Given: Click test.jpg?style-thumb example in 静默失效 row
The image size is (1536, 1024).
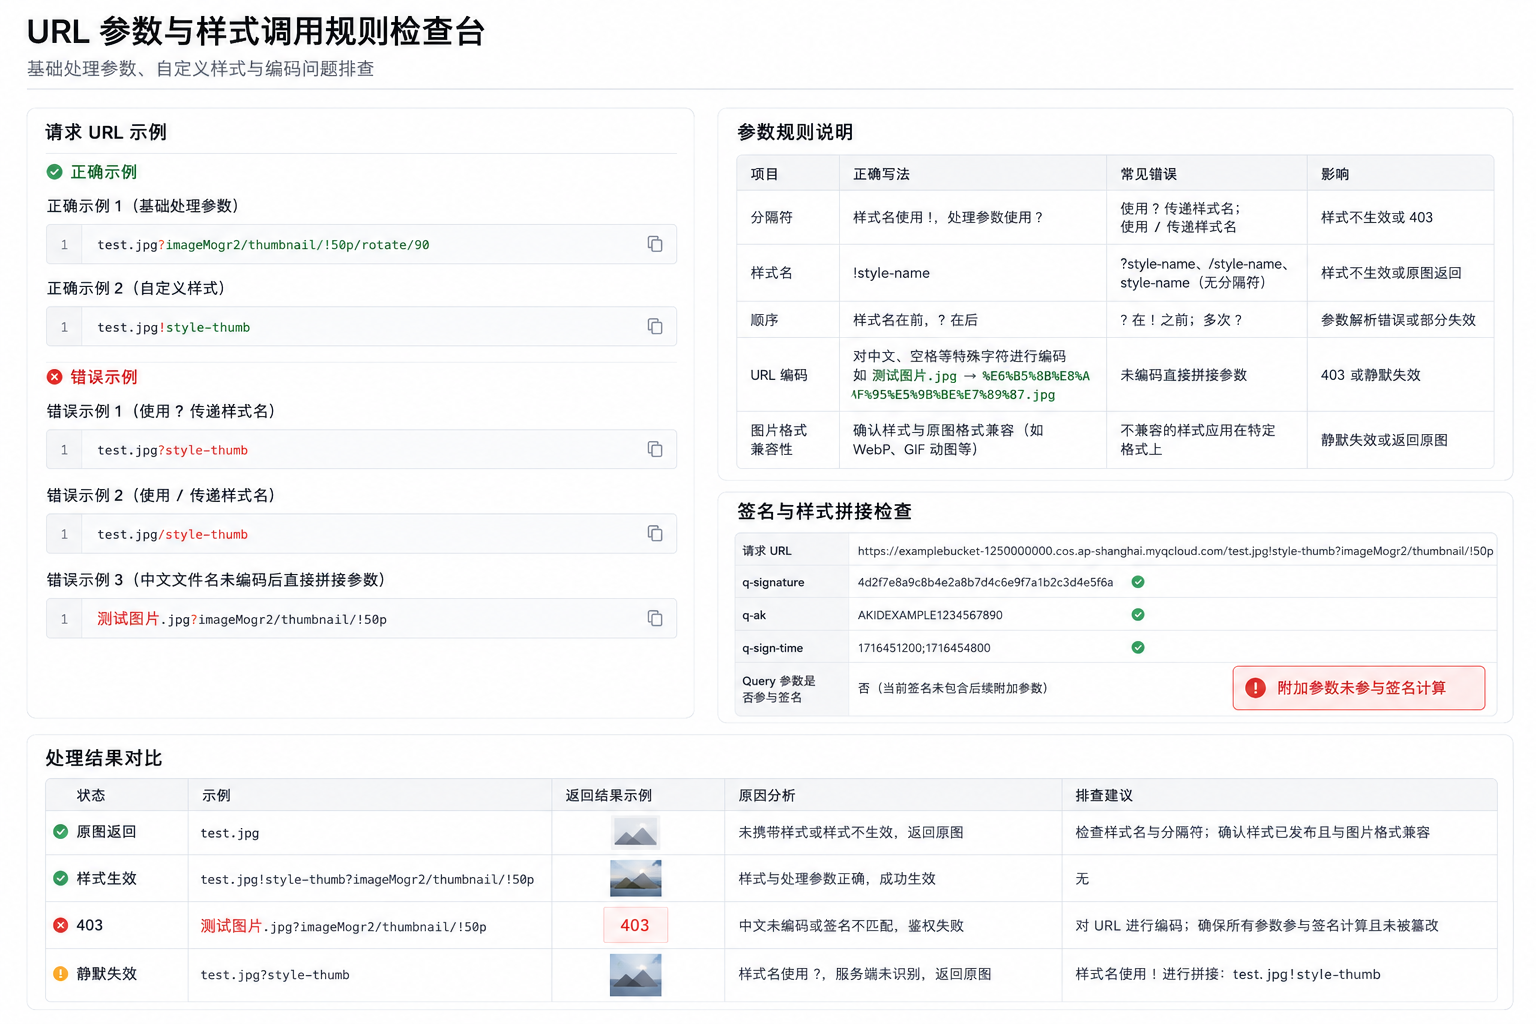Looking at the screenshot, I should pos(275,975).
